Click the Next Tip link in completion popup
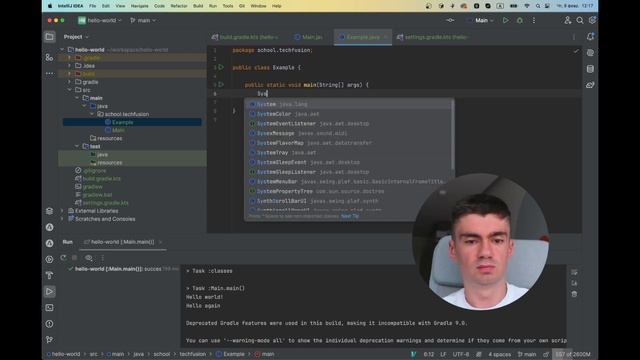The height and width of the screenshot is (360, 640). (350, 216)
